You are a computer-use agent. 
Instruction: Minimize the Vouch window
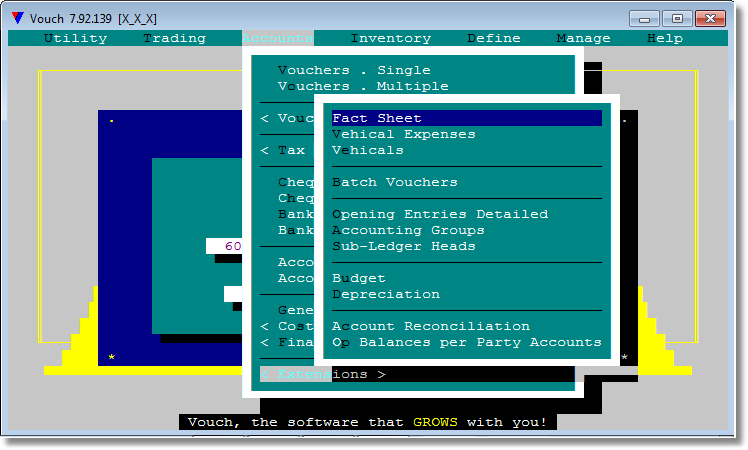[644, 19]
